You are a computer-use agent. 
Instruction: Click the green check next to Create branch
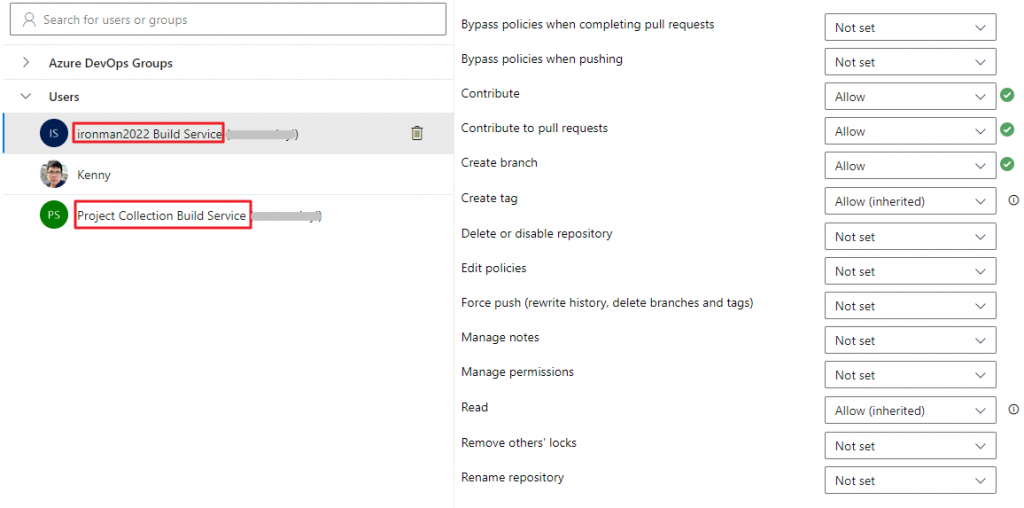pyautogui.click(x=1008, y=165)
